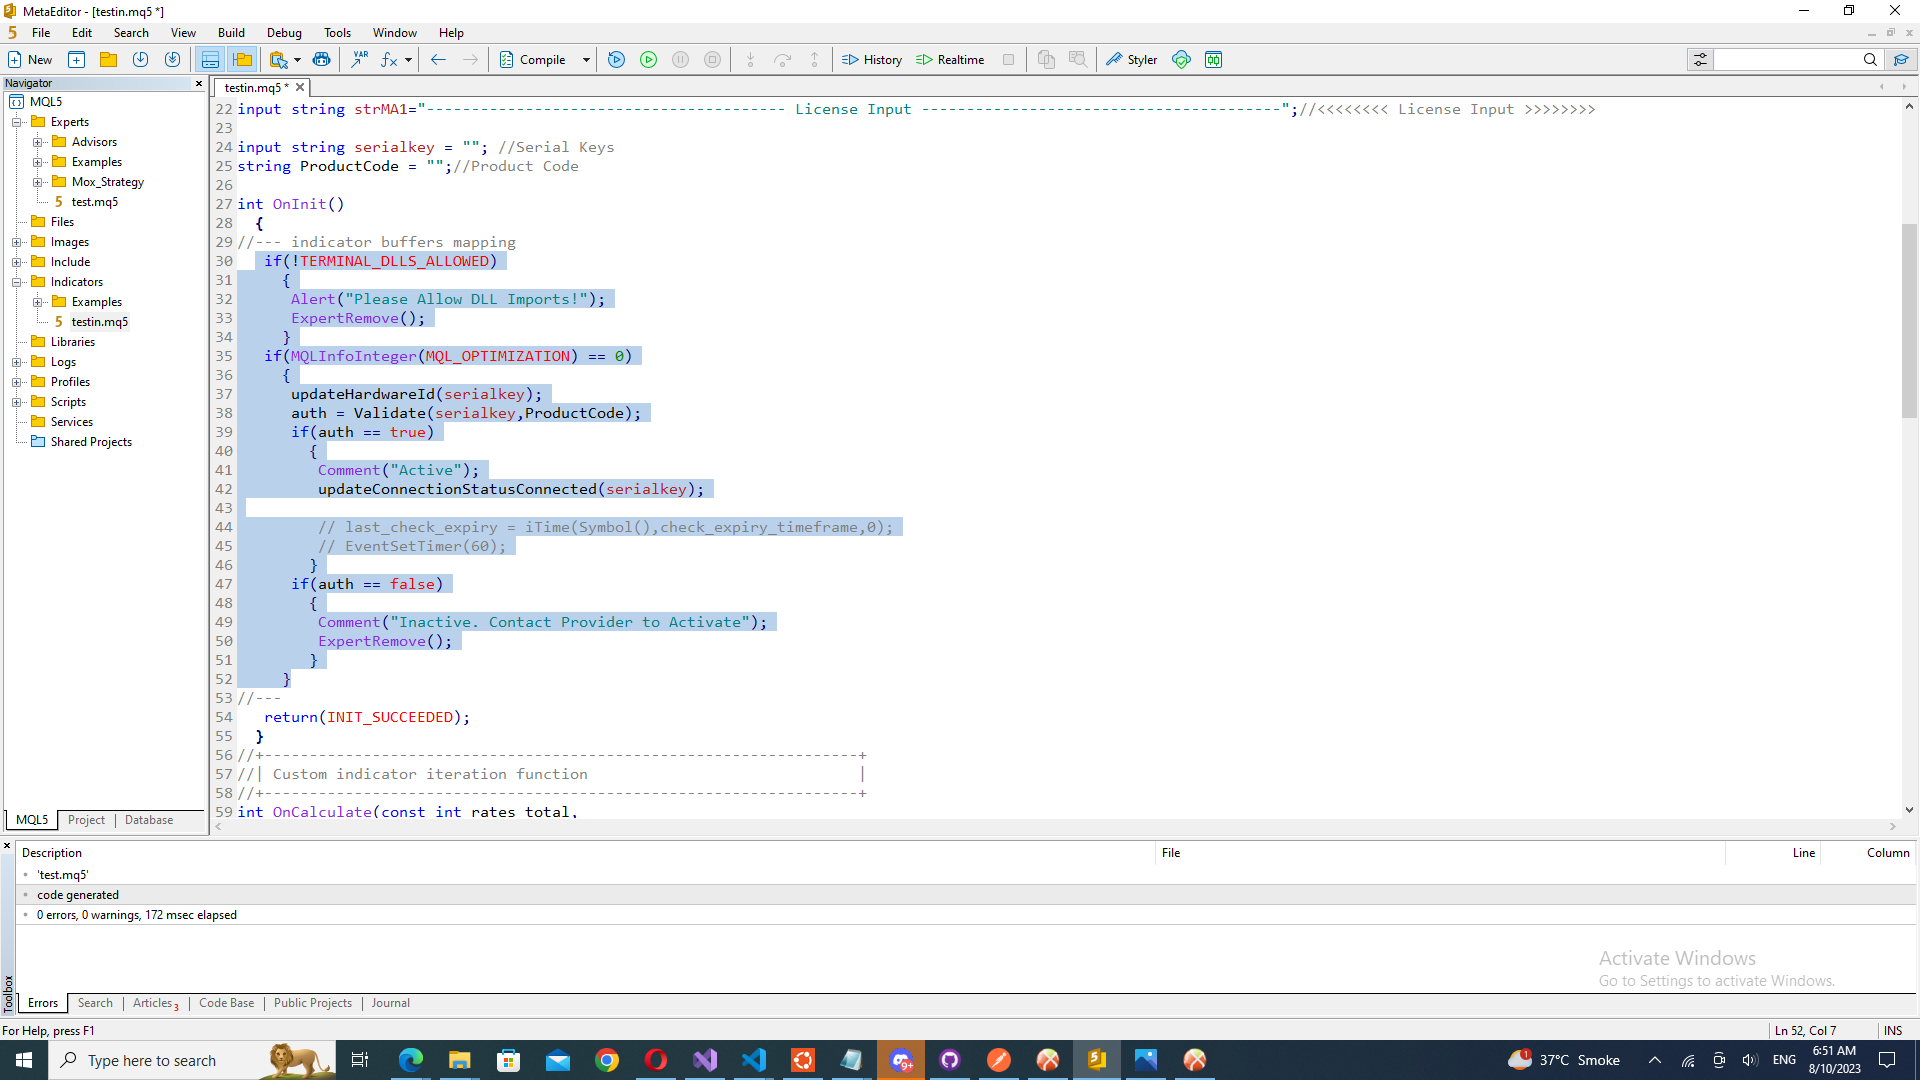
Task: Toggle the Navigator panel toolbar icon
Action: point(242,60)
